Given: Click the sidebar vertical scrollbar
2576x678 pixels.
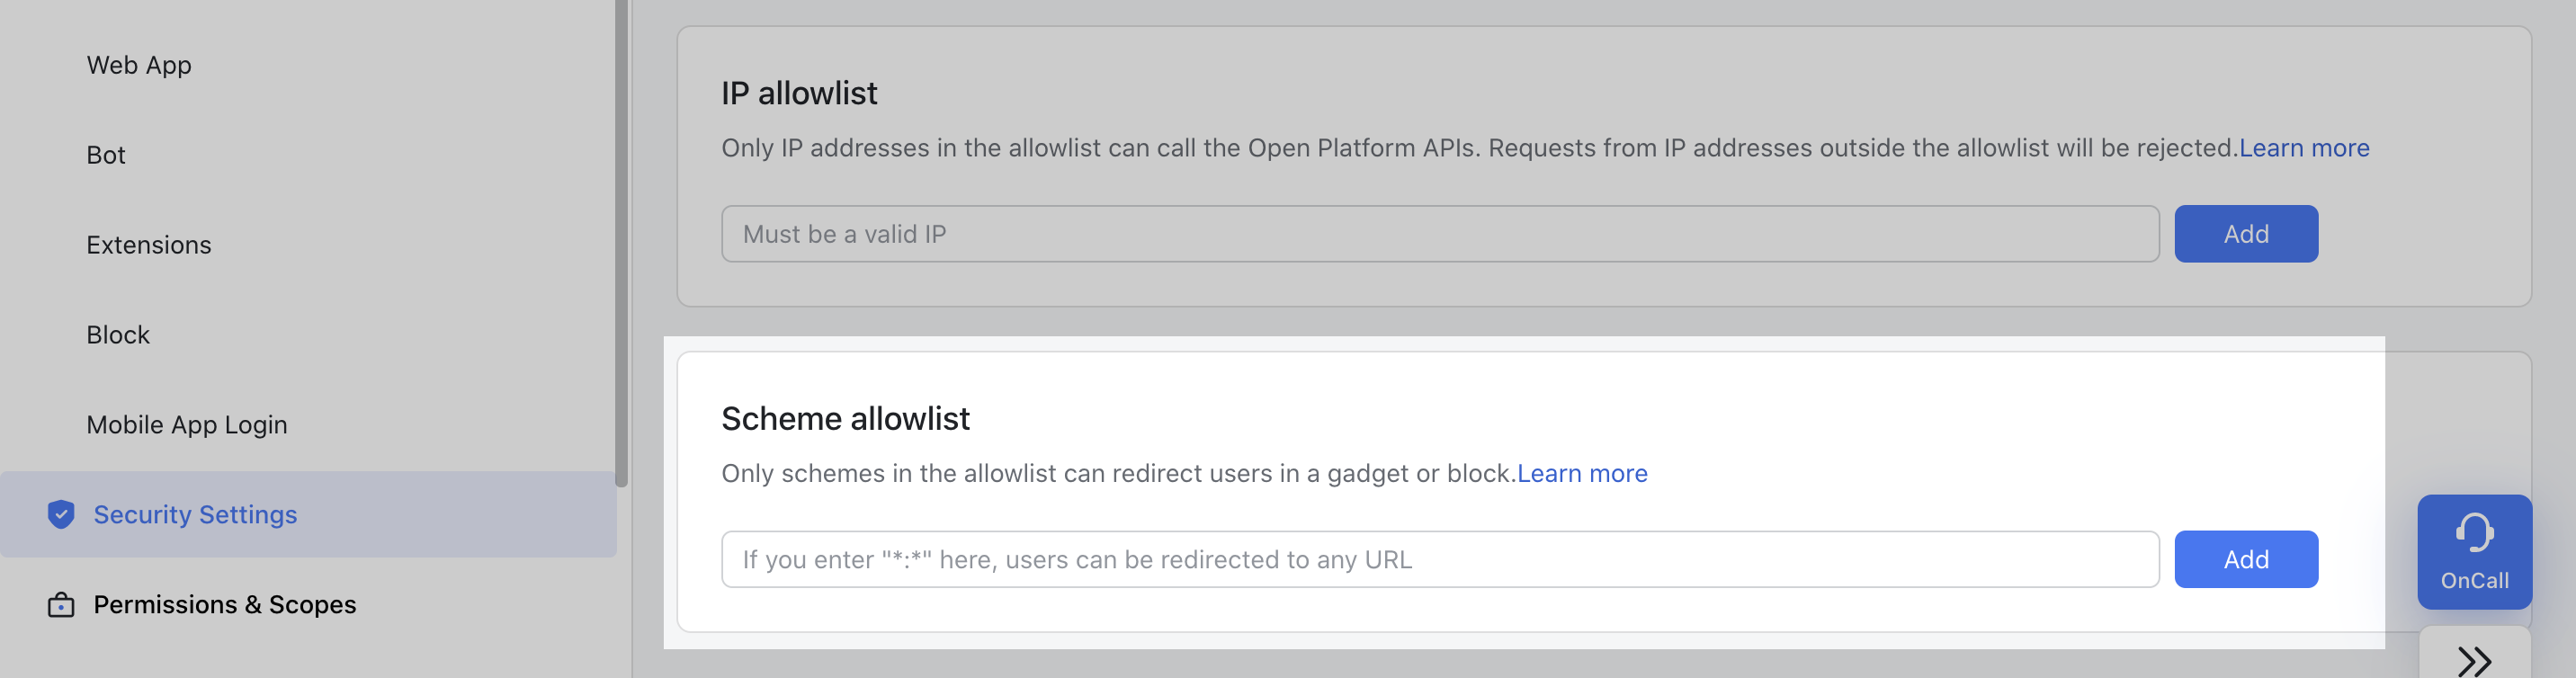Looking at the screenshot, I should point(621,240).
